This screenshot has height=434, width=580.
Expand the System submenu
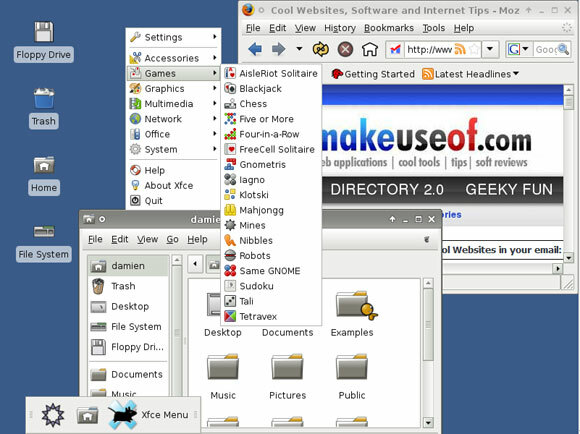click(x=173, y=149)
